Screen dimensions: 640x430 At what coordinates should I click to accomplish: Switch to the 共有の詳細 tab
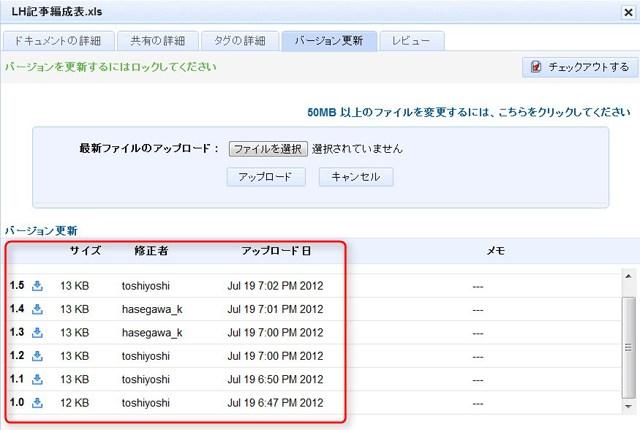158,41
